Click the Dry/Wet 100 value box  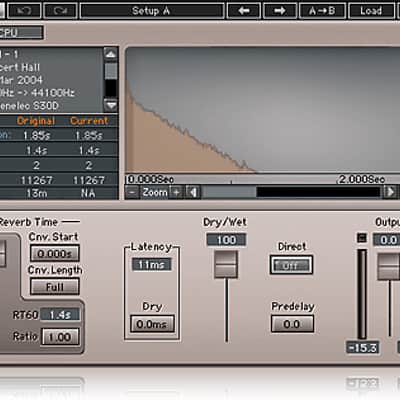tap(226, 240)
